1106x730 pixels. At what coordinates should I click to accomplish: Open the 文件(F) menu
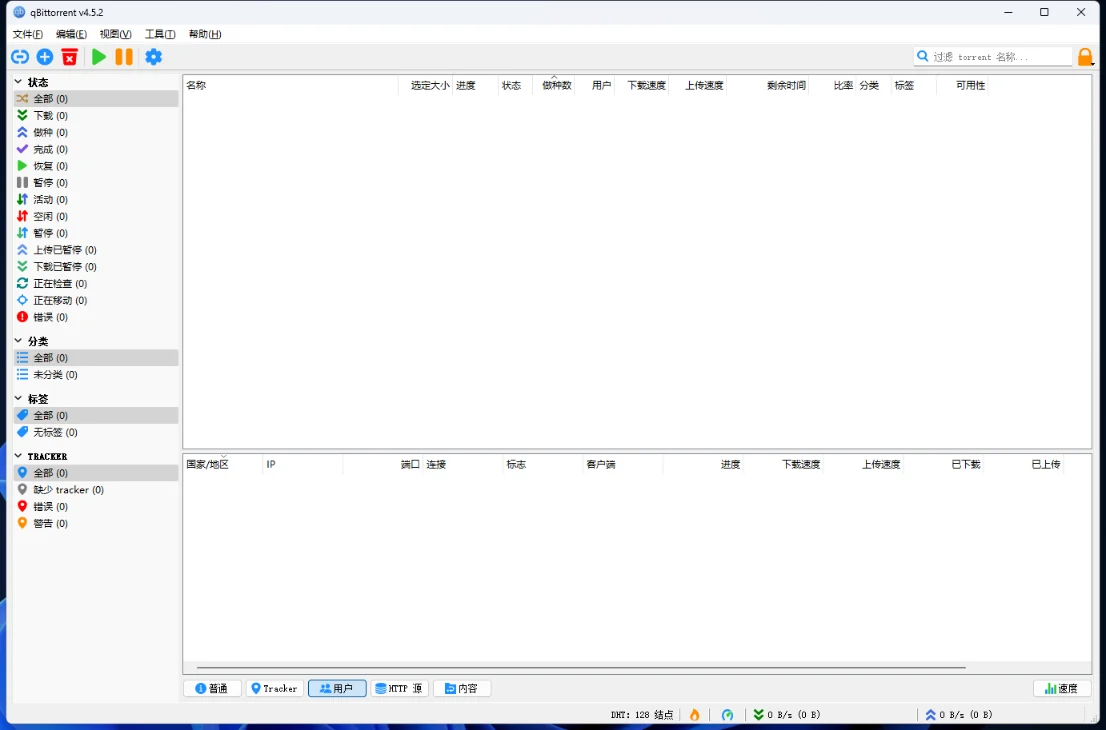coord(28,34)
